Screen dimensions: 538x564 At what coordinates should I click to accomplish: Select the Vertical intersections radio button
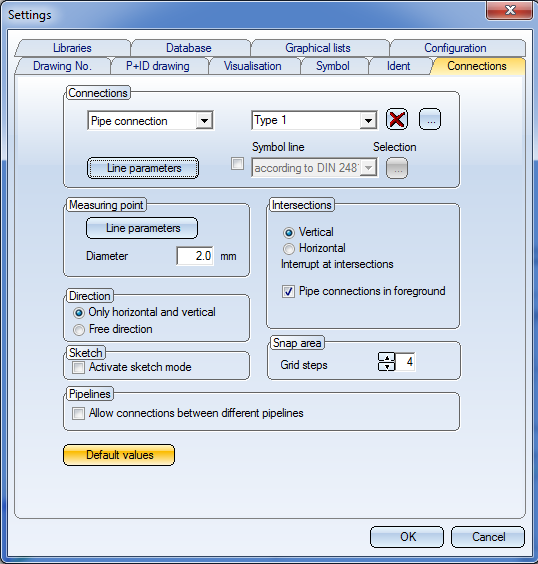pos(288,233)
